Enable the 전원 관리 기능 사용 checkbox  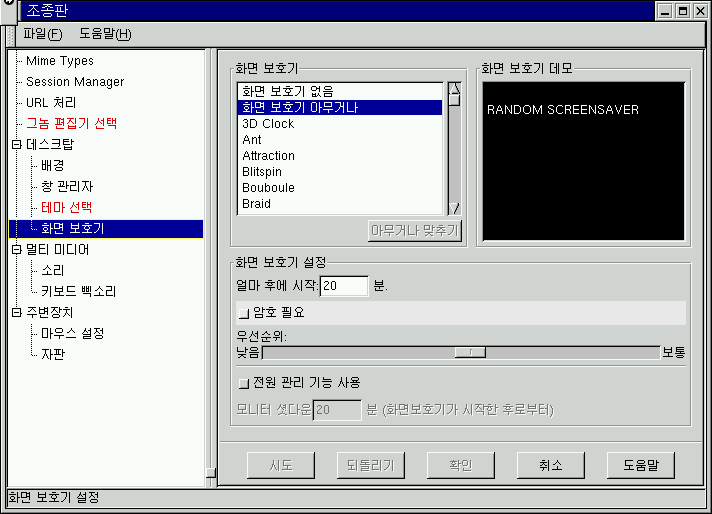[x=244, y=383]
